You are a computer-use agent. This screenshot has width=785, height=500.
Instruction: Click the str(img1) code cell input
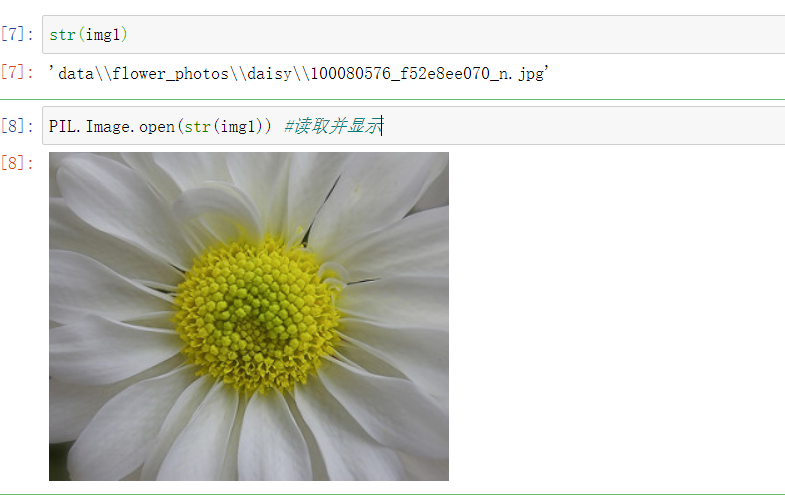pos(414,35)
